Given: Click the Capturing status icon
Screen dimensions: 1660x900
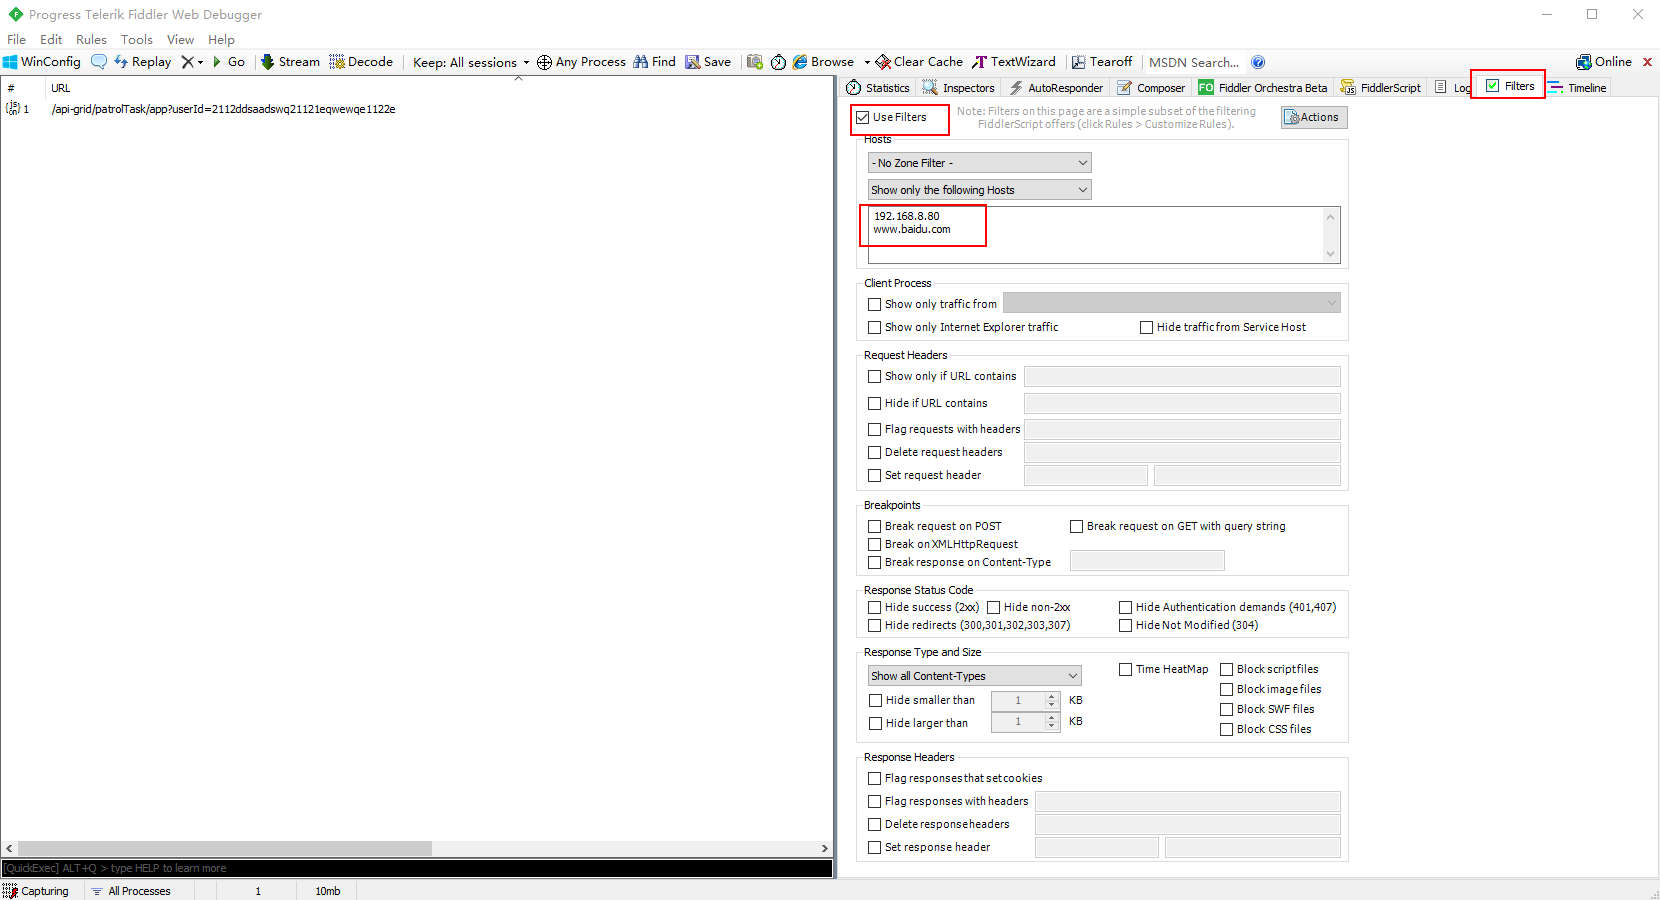Looking at the screenshot, I should pos(11,891).
